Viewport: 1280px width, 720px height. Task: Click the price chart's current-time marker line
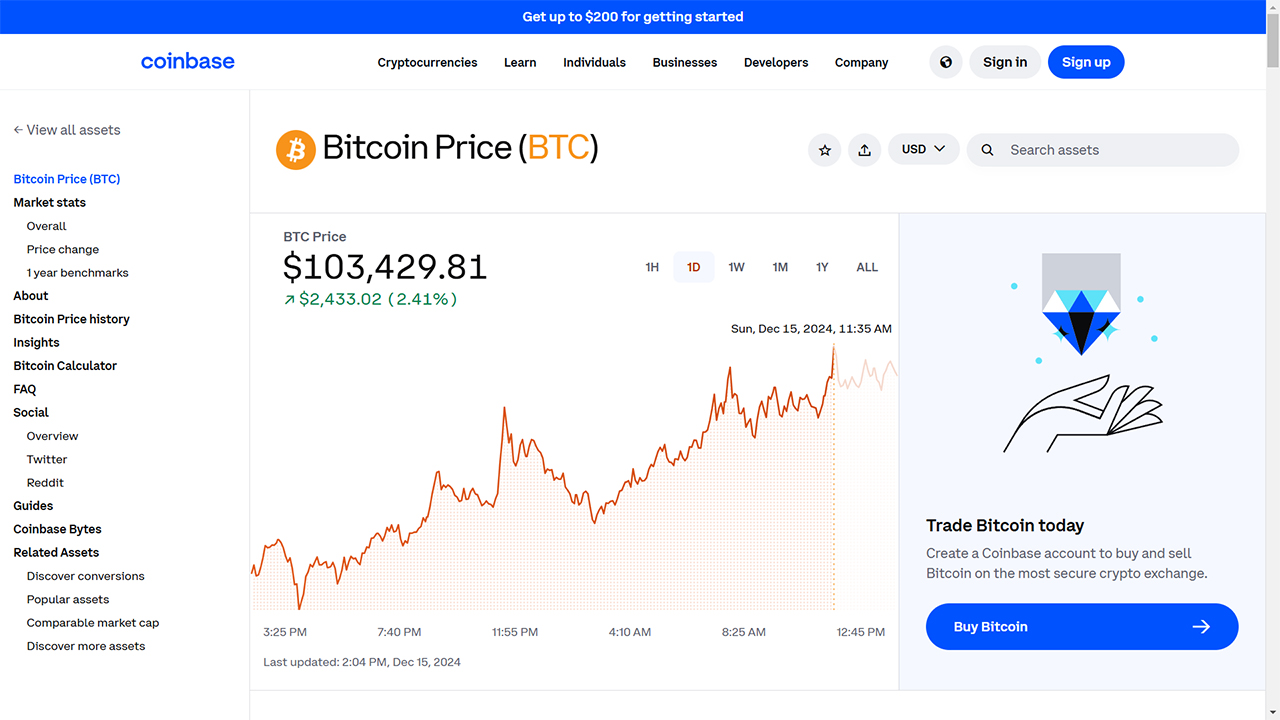pyautogui.click(x=834, y=480)
